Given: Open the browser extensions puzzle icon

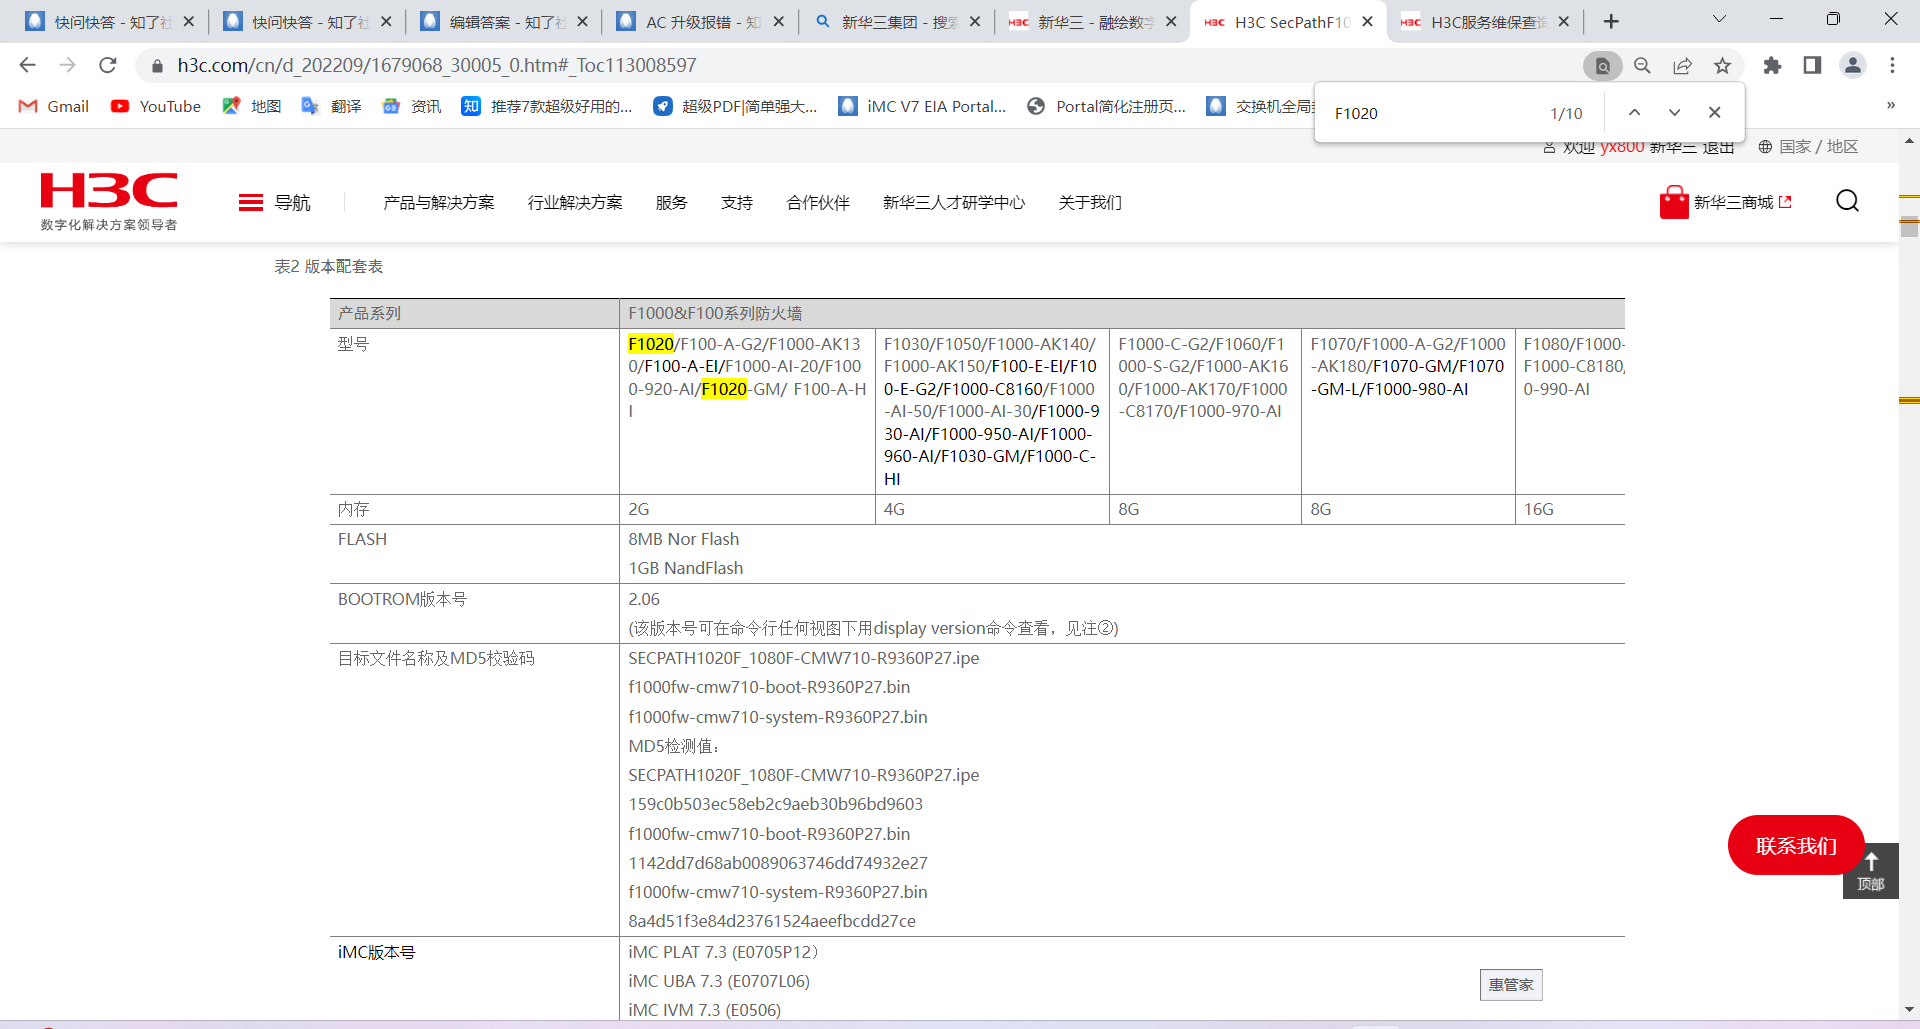Looking at the screenshot, I should [1772, 66].
